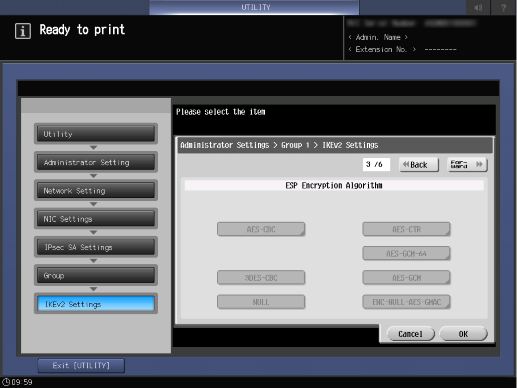Click the info icon beside Ready to print
Image resolution: width=517 pixels, height=388 pixels.
pos(23,31)
